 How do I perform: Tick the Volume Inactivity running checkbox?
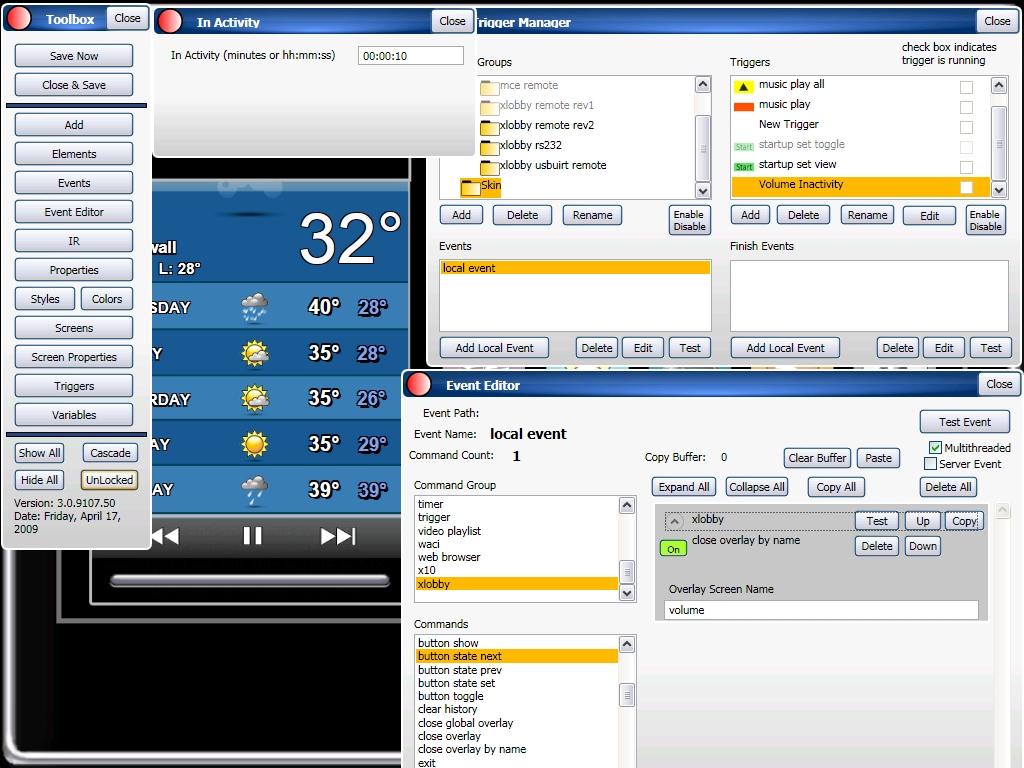coord(967,187)
